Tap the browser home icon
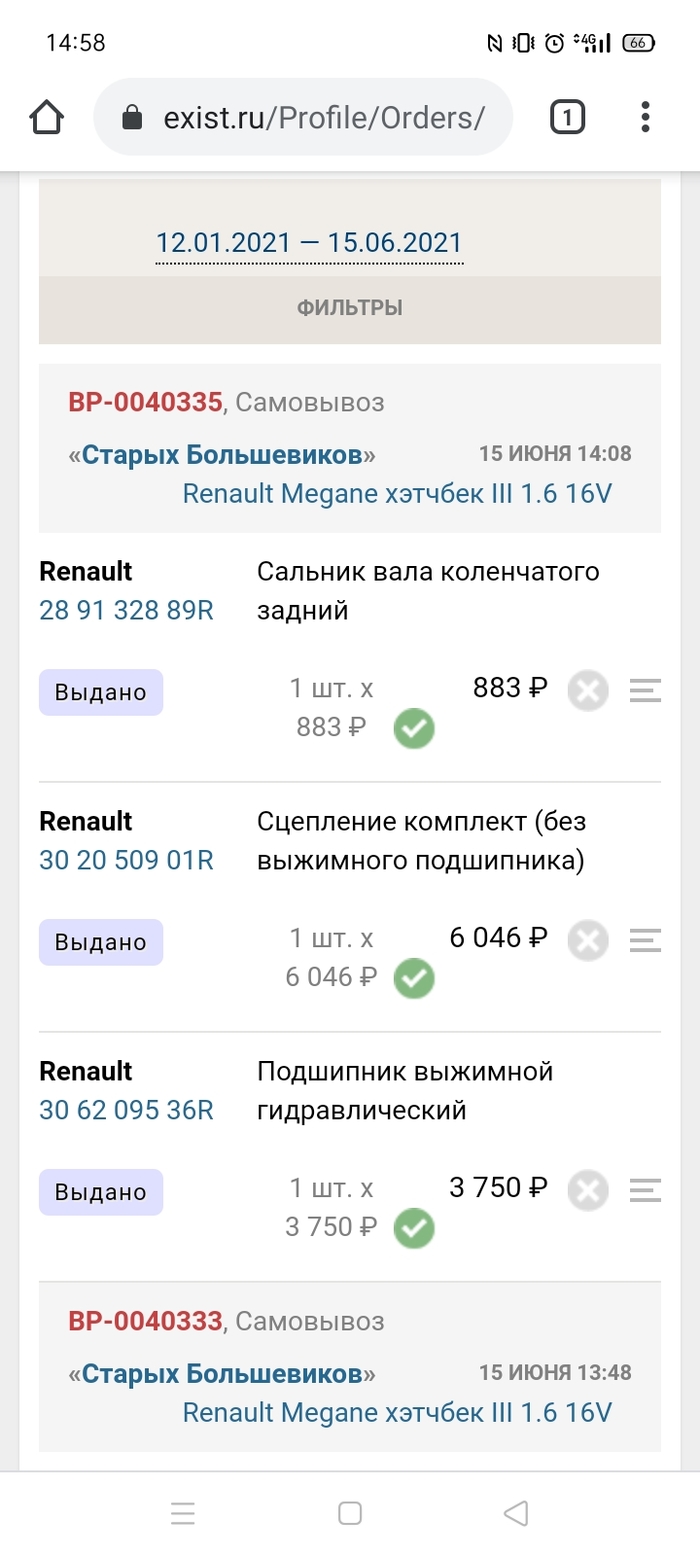Image resolution: width=700 pixels, height=1556 pixels. pyautogui.click(x=46, y=118)
